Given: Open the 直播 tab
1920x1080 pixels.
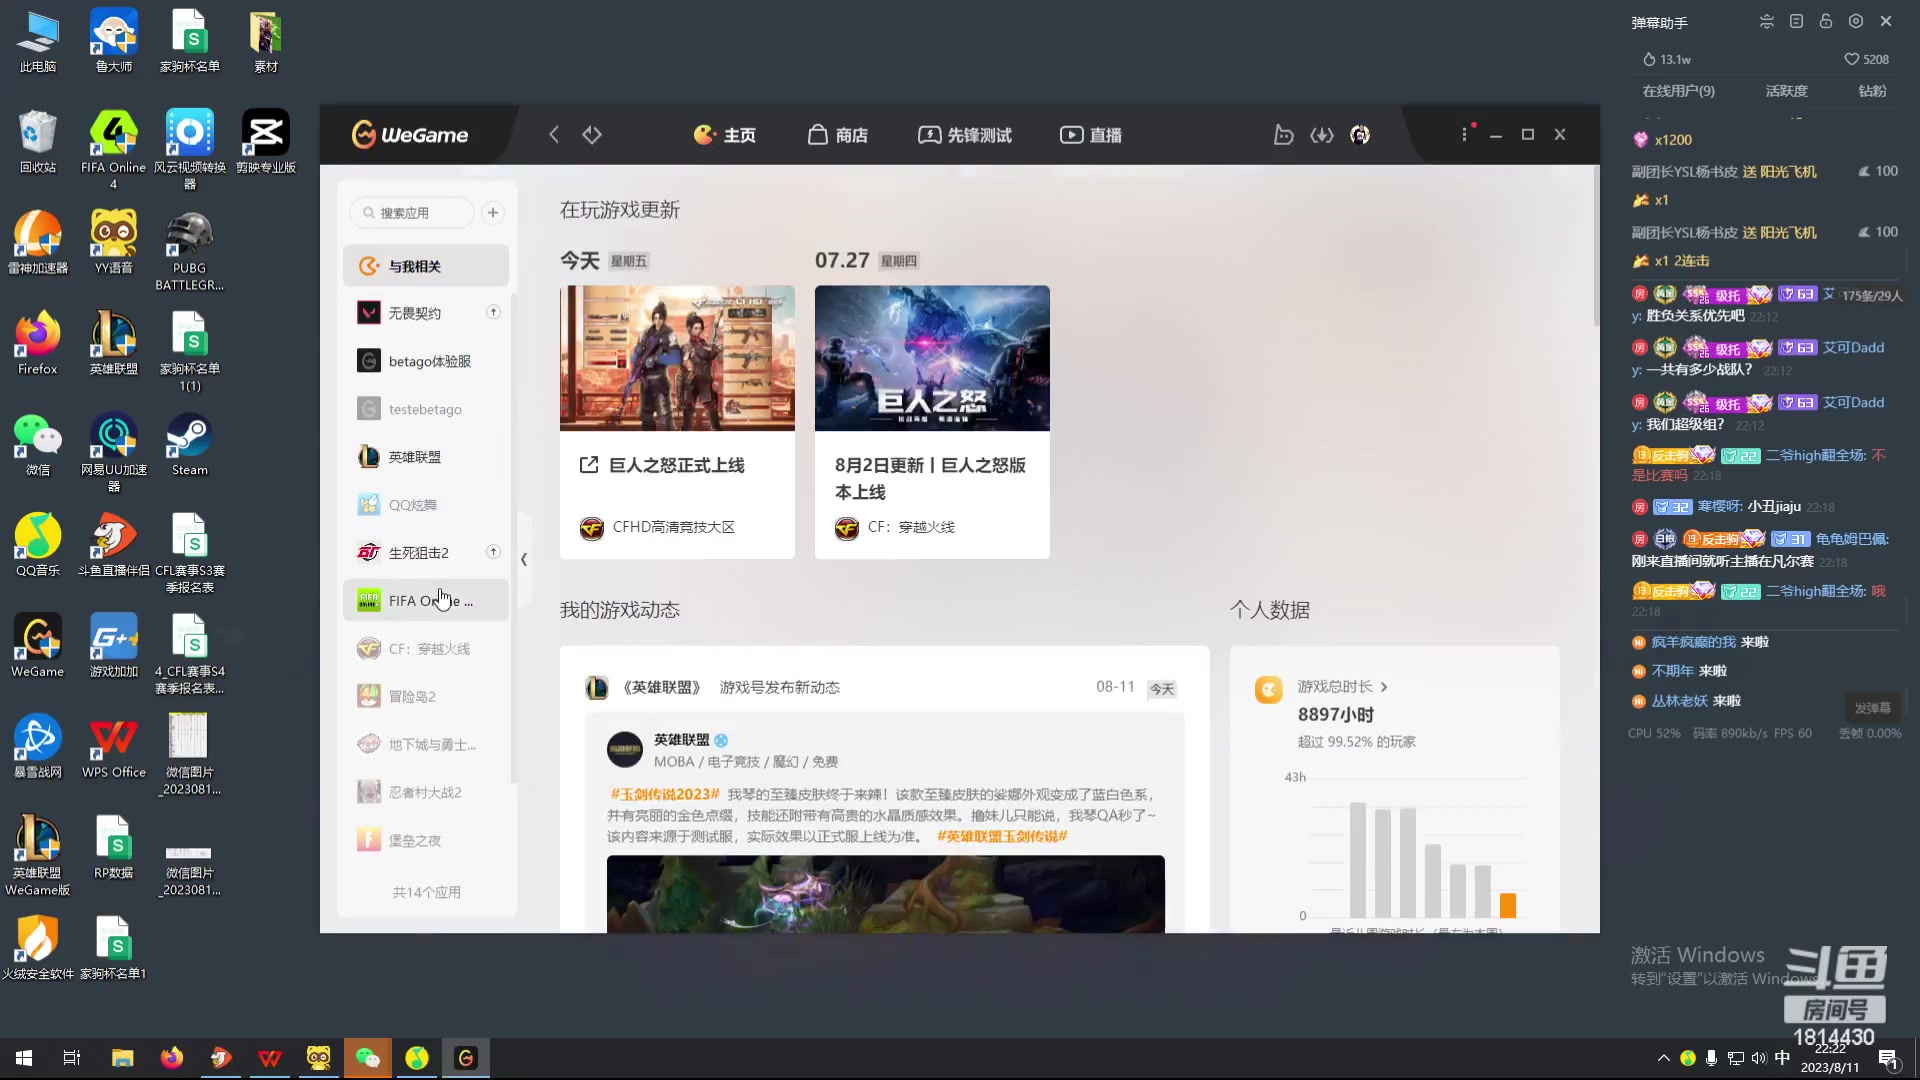Looking at the screenshot, I should pyautogui.click(x=1090, y=134).
